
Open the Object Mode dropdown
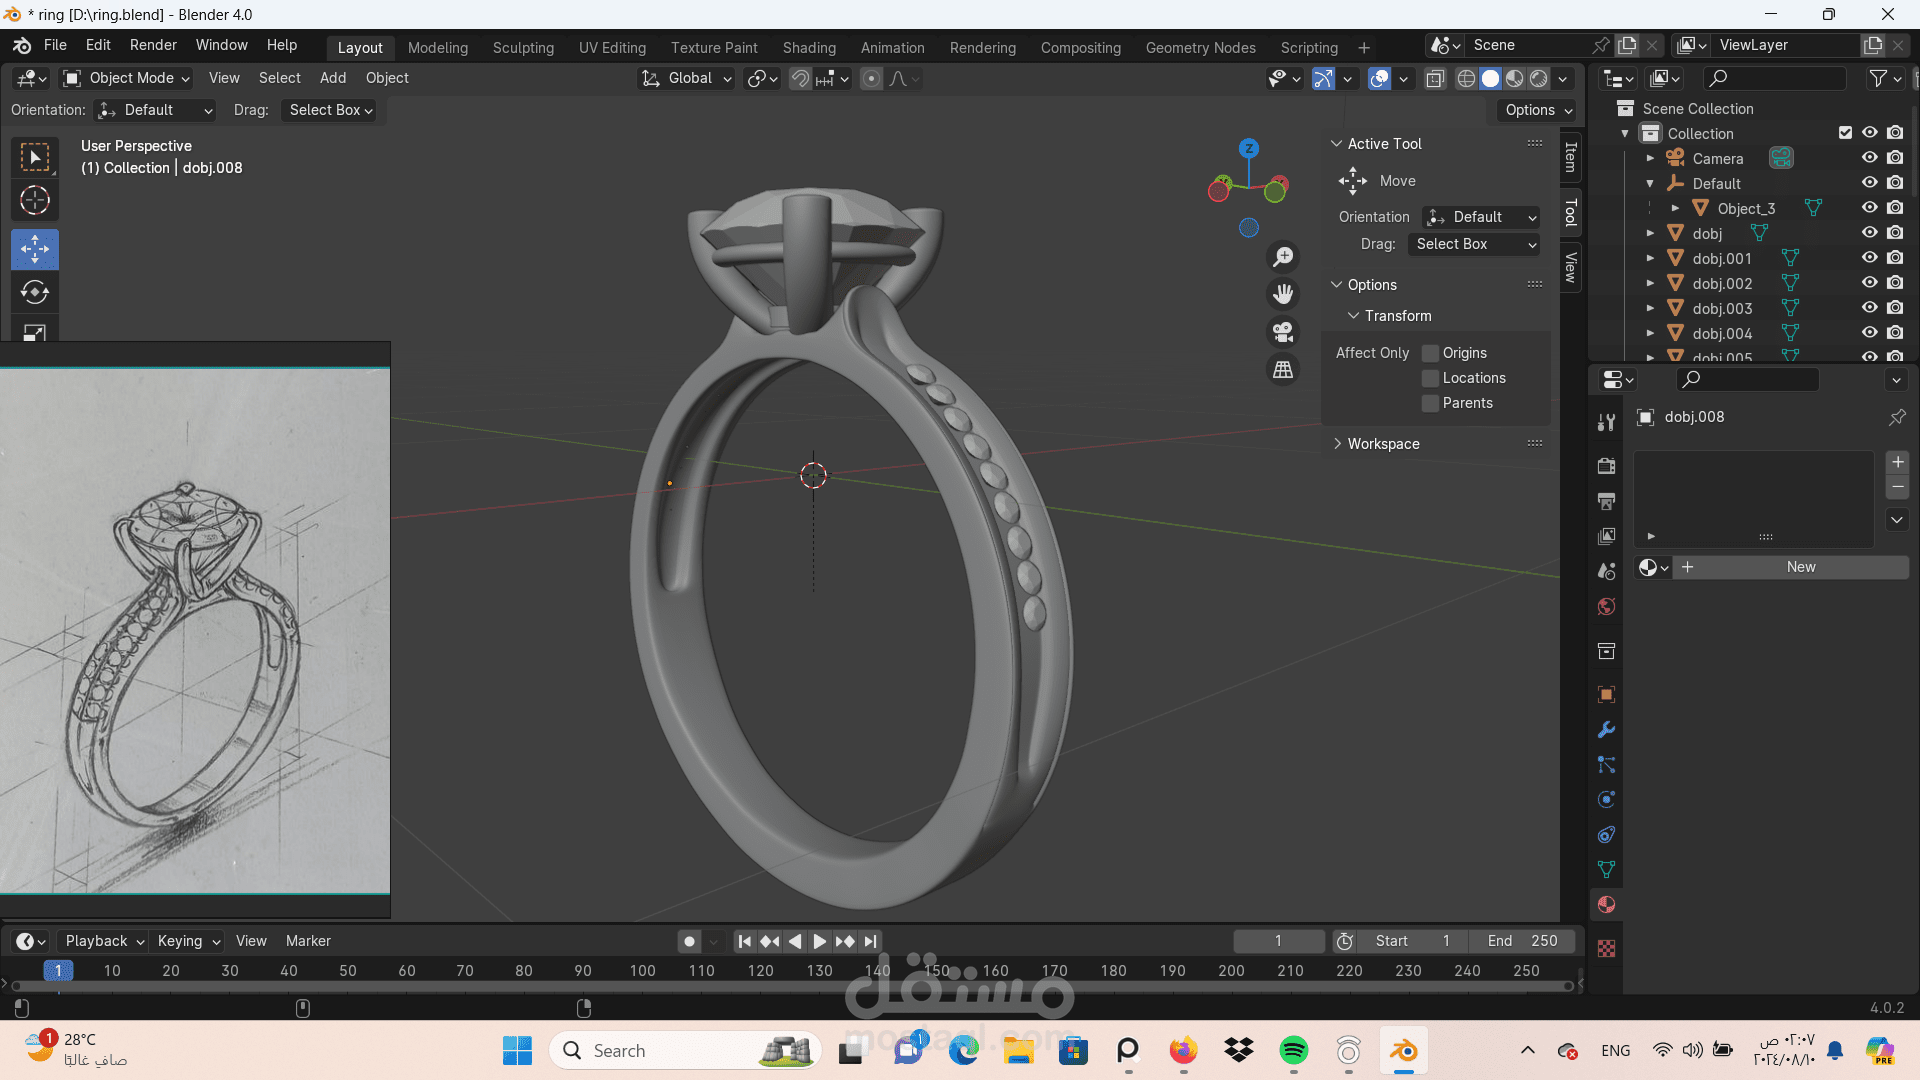pyautogui.click(x=126, y=78)
